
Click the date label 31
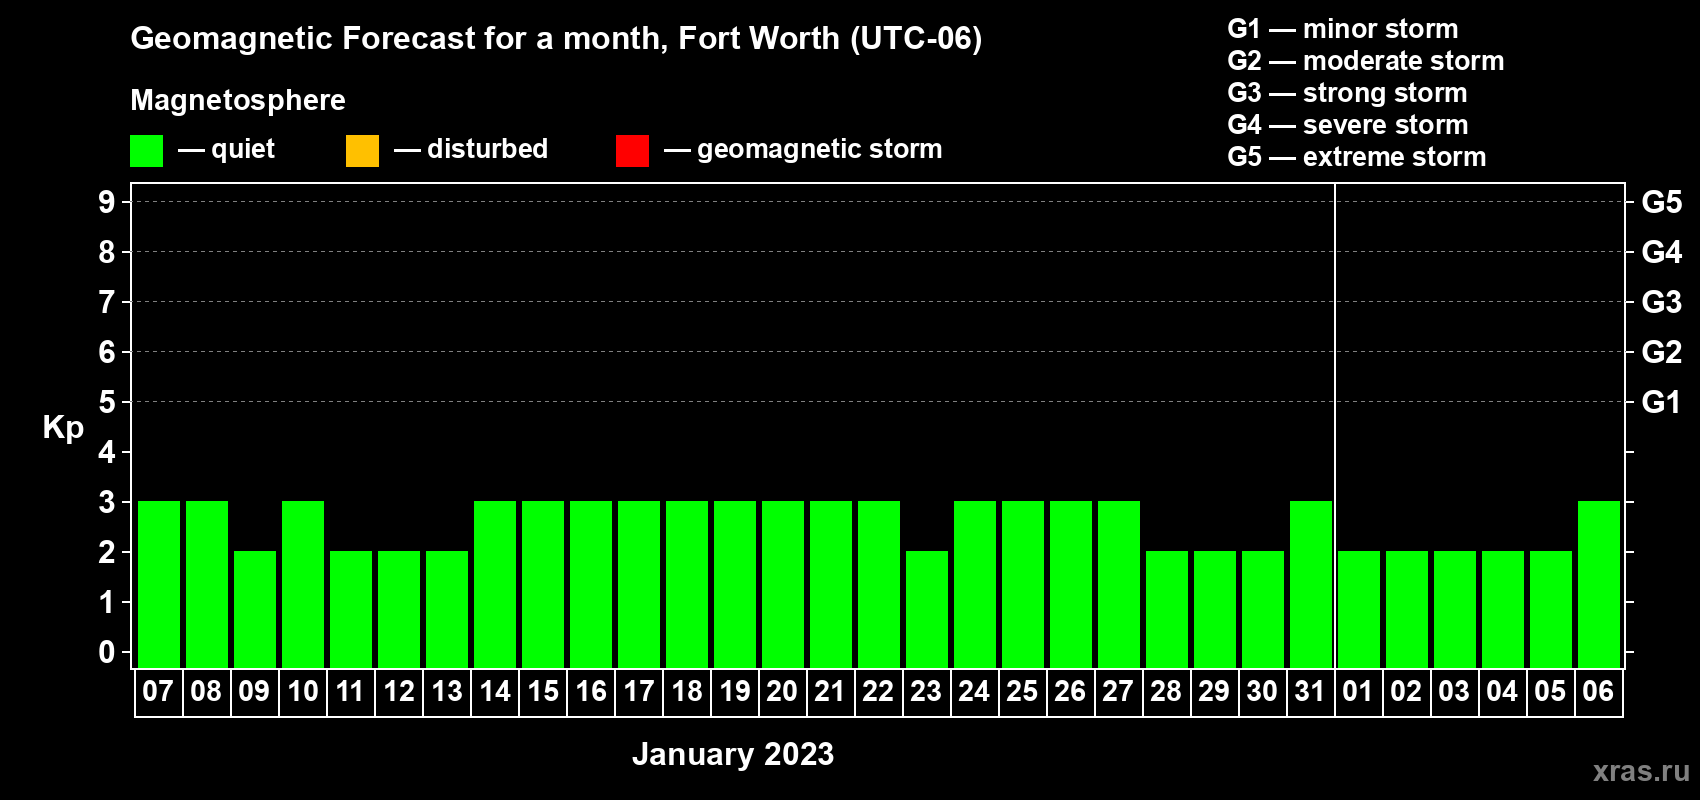click(x=1310, y=692)
